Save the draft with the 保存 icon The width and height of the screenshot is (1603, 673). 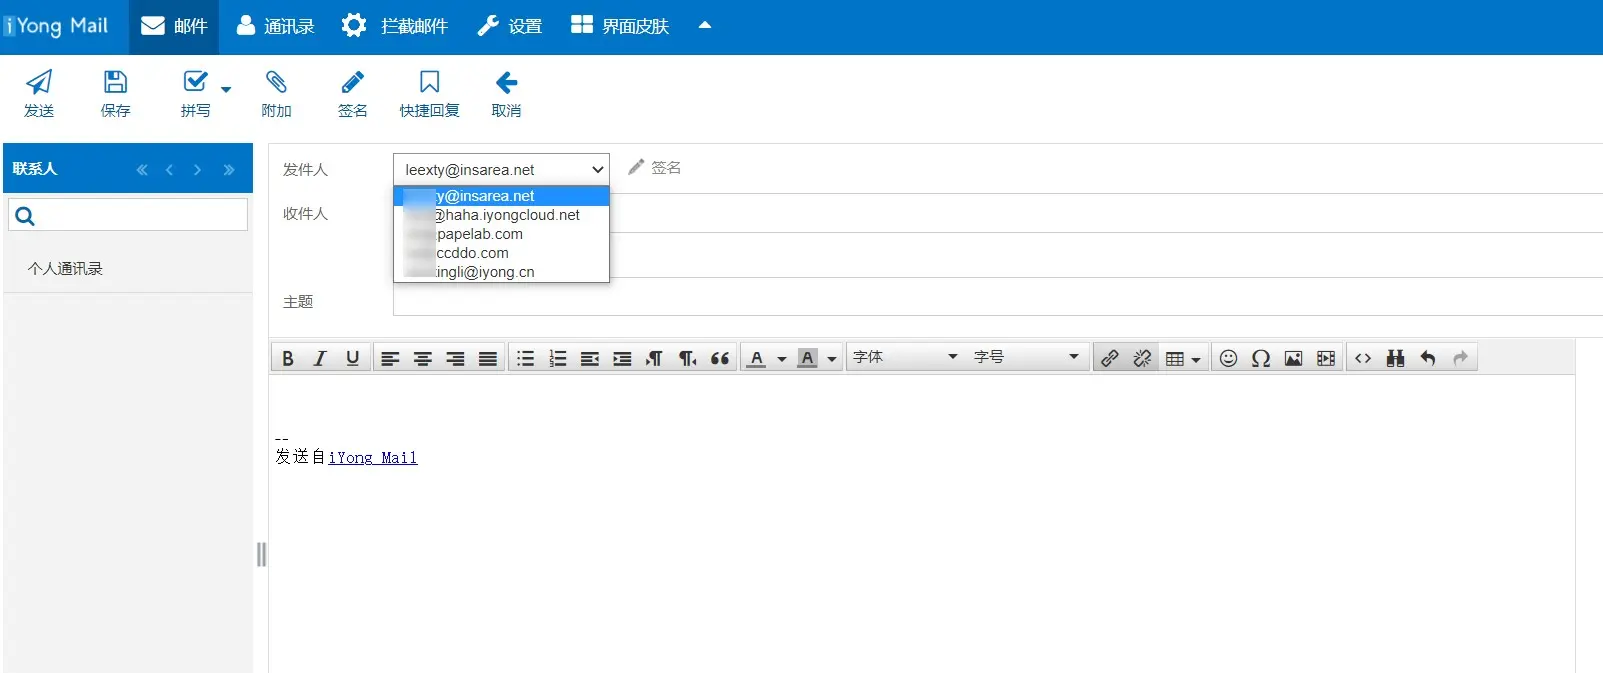pyautogui.click(x=116, y=83)
